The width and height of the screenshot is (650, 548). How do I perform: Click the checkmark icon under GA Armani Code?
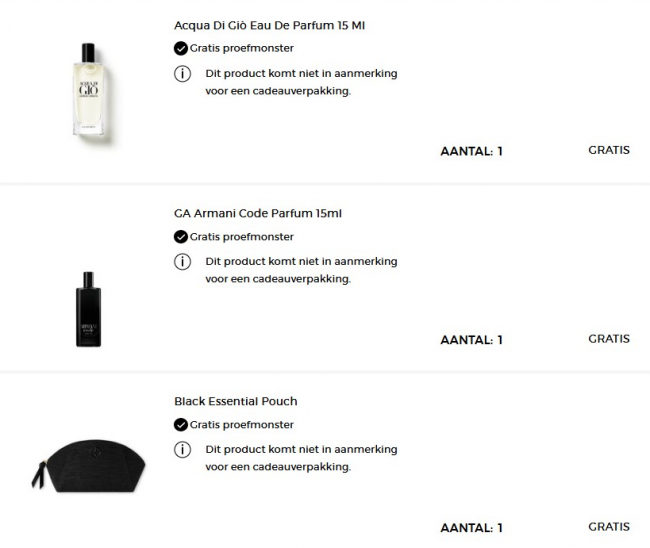[181, 237]
